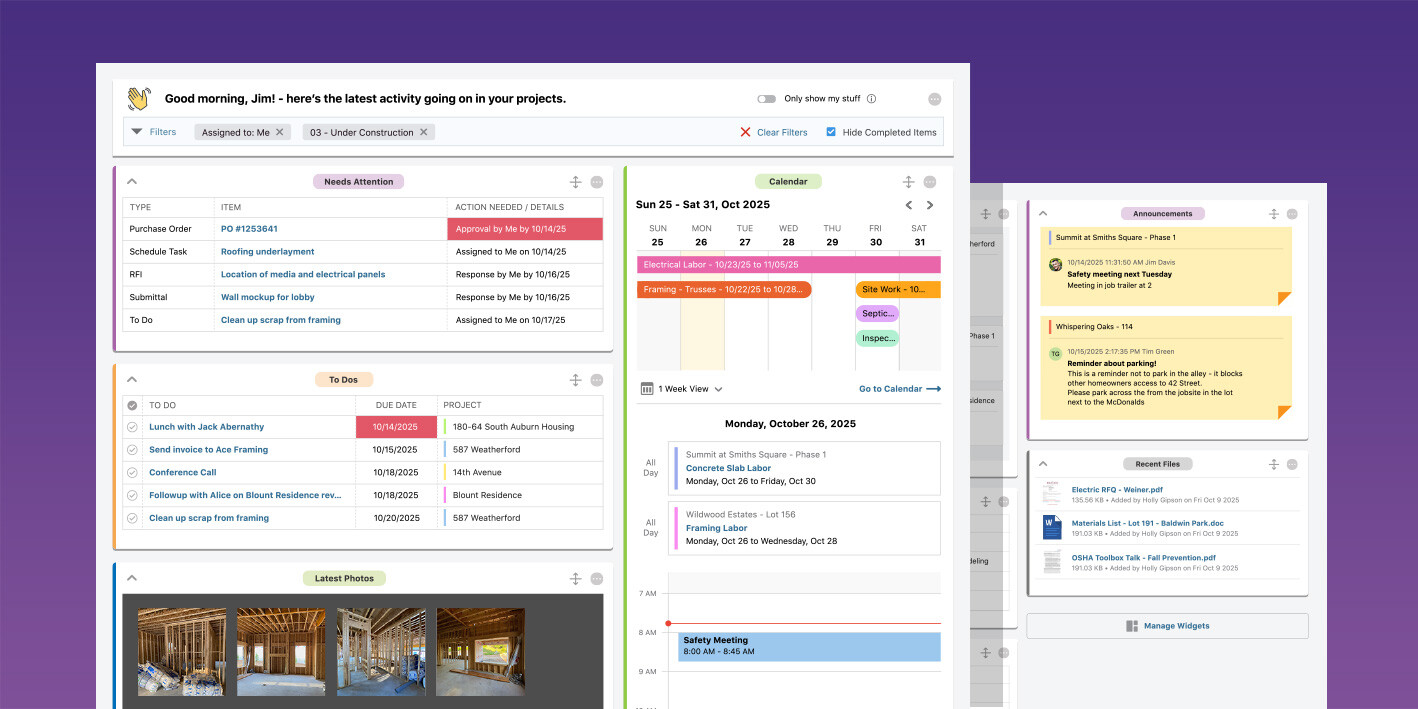Remove the 'Assigned to: Me' filter chip
The image size is (1418, 709).
click(x=280, y=132)
